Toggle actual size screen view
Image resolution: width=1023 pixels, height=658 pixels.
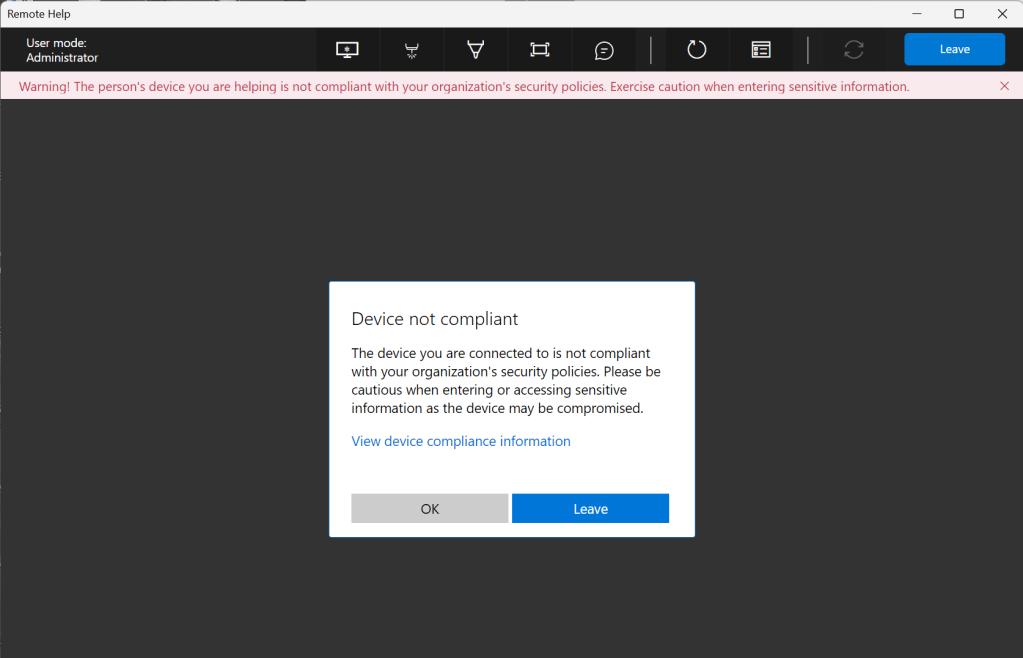pyautogui.click(x=540, y=50)
